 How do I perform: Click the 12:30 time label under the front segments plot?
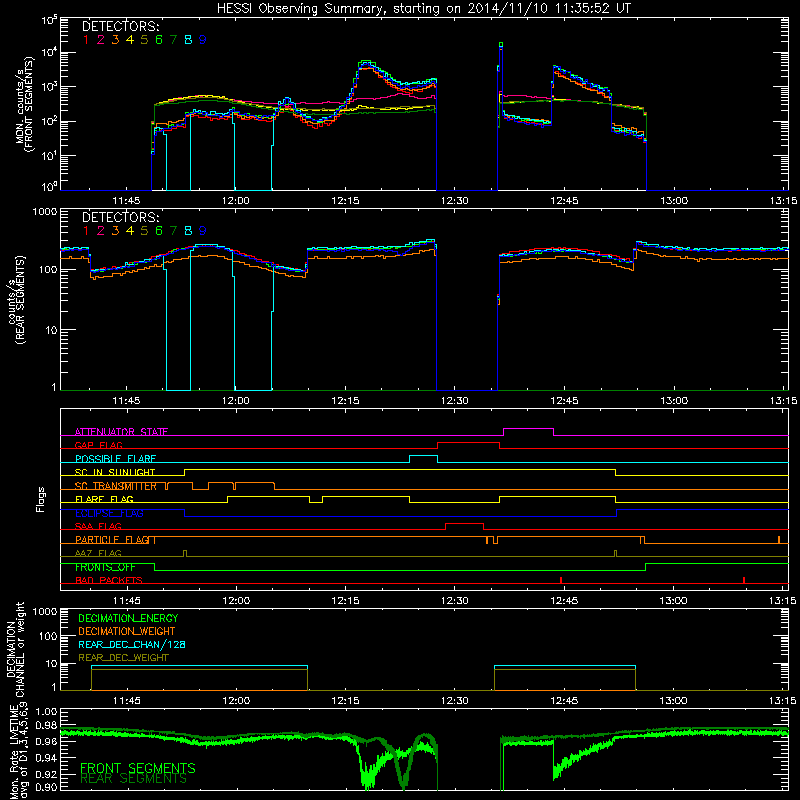click(x=455, y=201)
